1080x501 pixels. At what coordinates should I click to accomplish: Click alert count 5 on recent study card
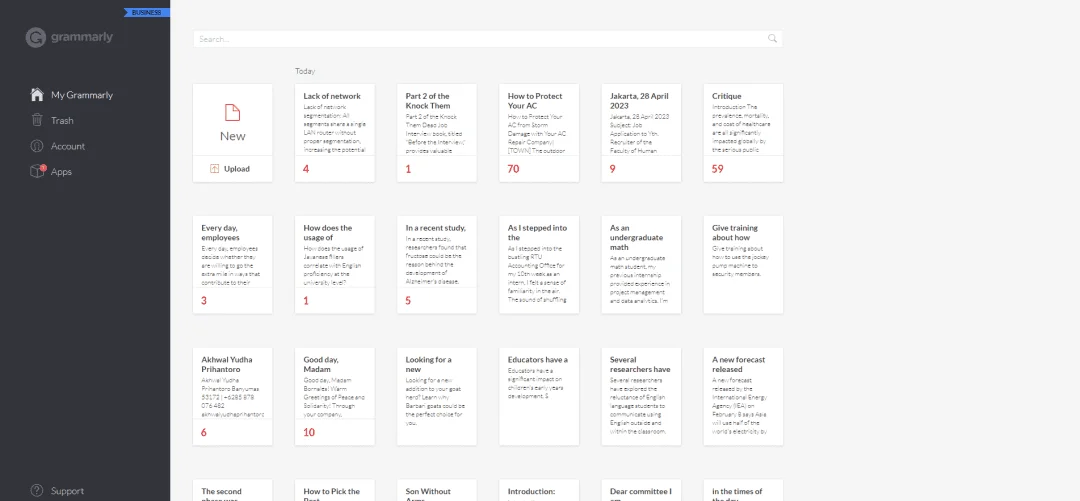pos(408,301)
